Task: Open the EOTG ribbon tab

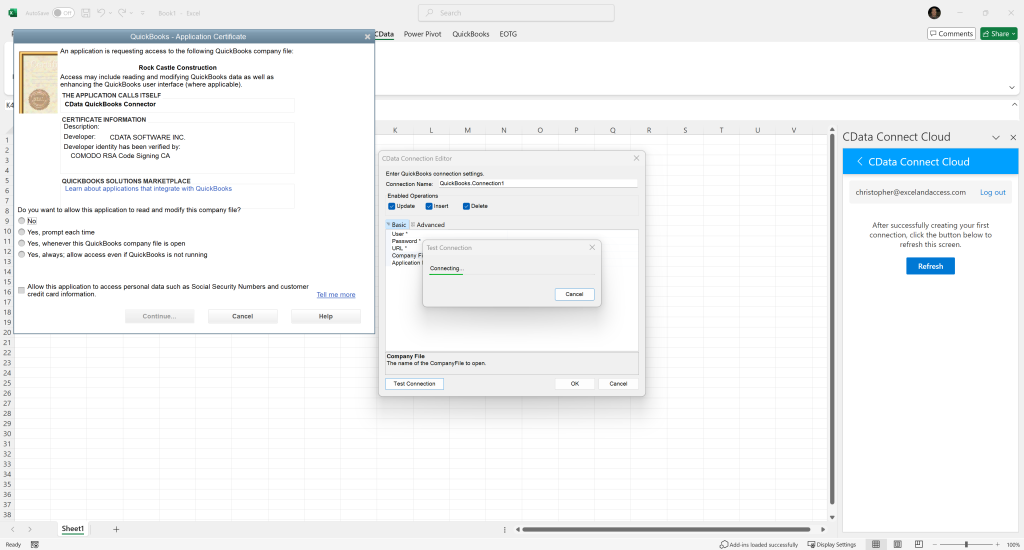Action: coord(508,34)
